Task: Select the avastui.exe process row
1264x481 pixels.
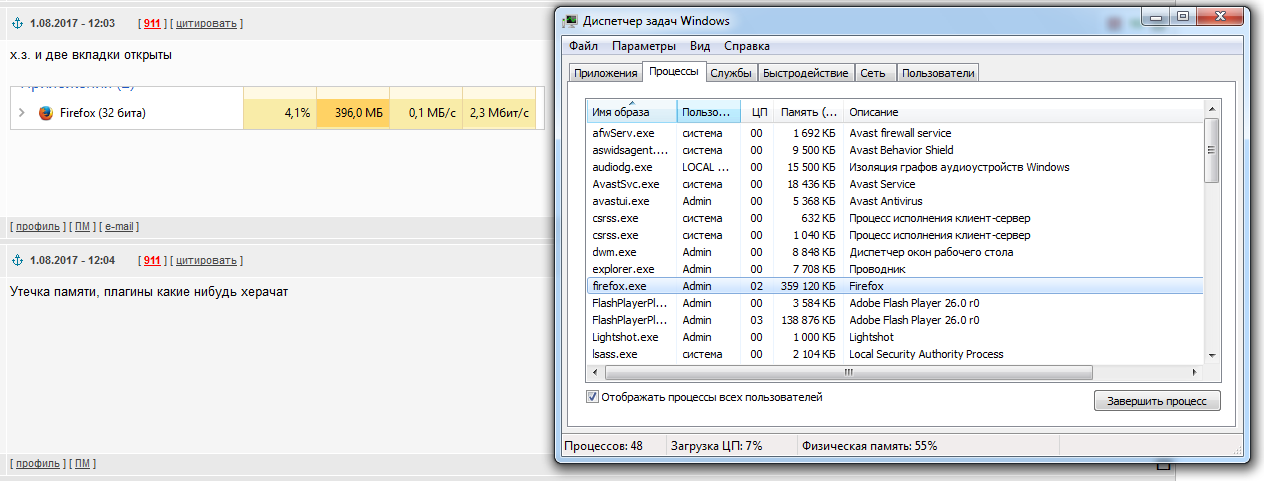Action: click(895, 201)
